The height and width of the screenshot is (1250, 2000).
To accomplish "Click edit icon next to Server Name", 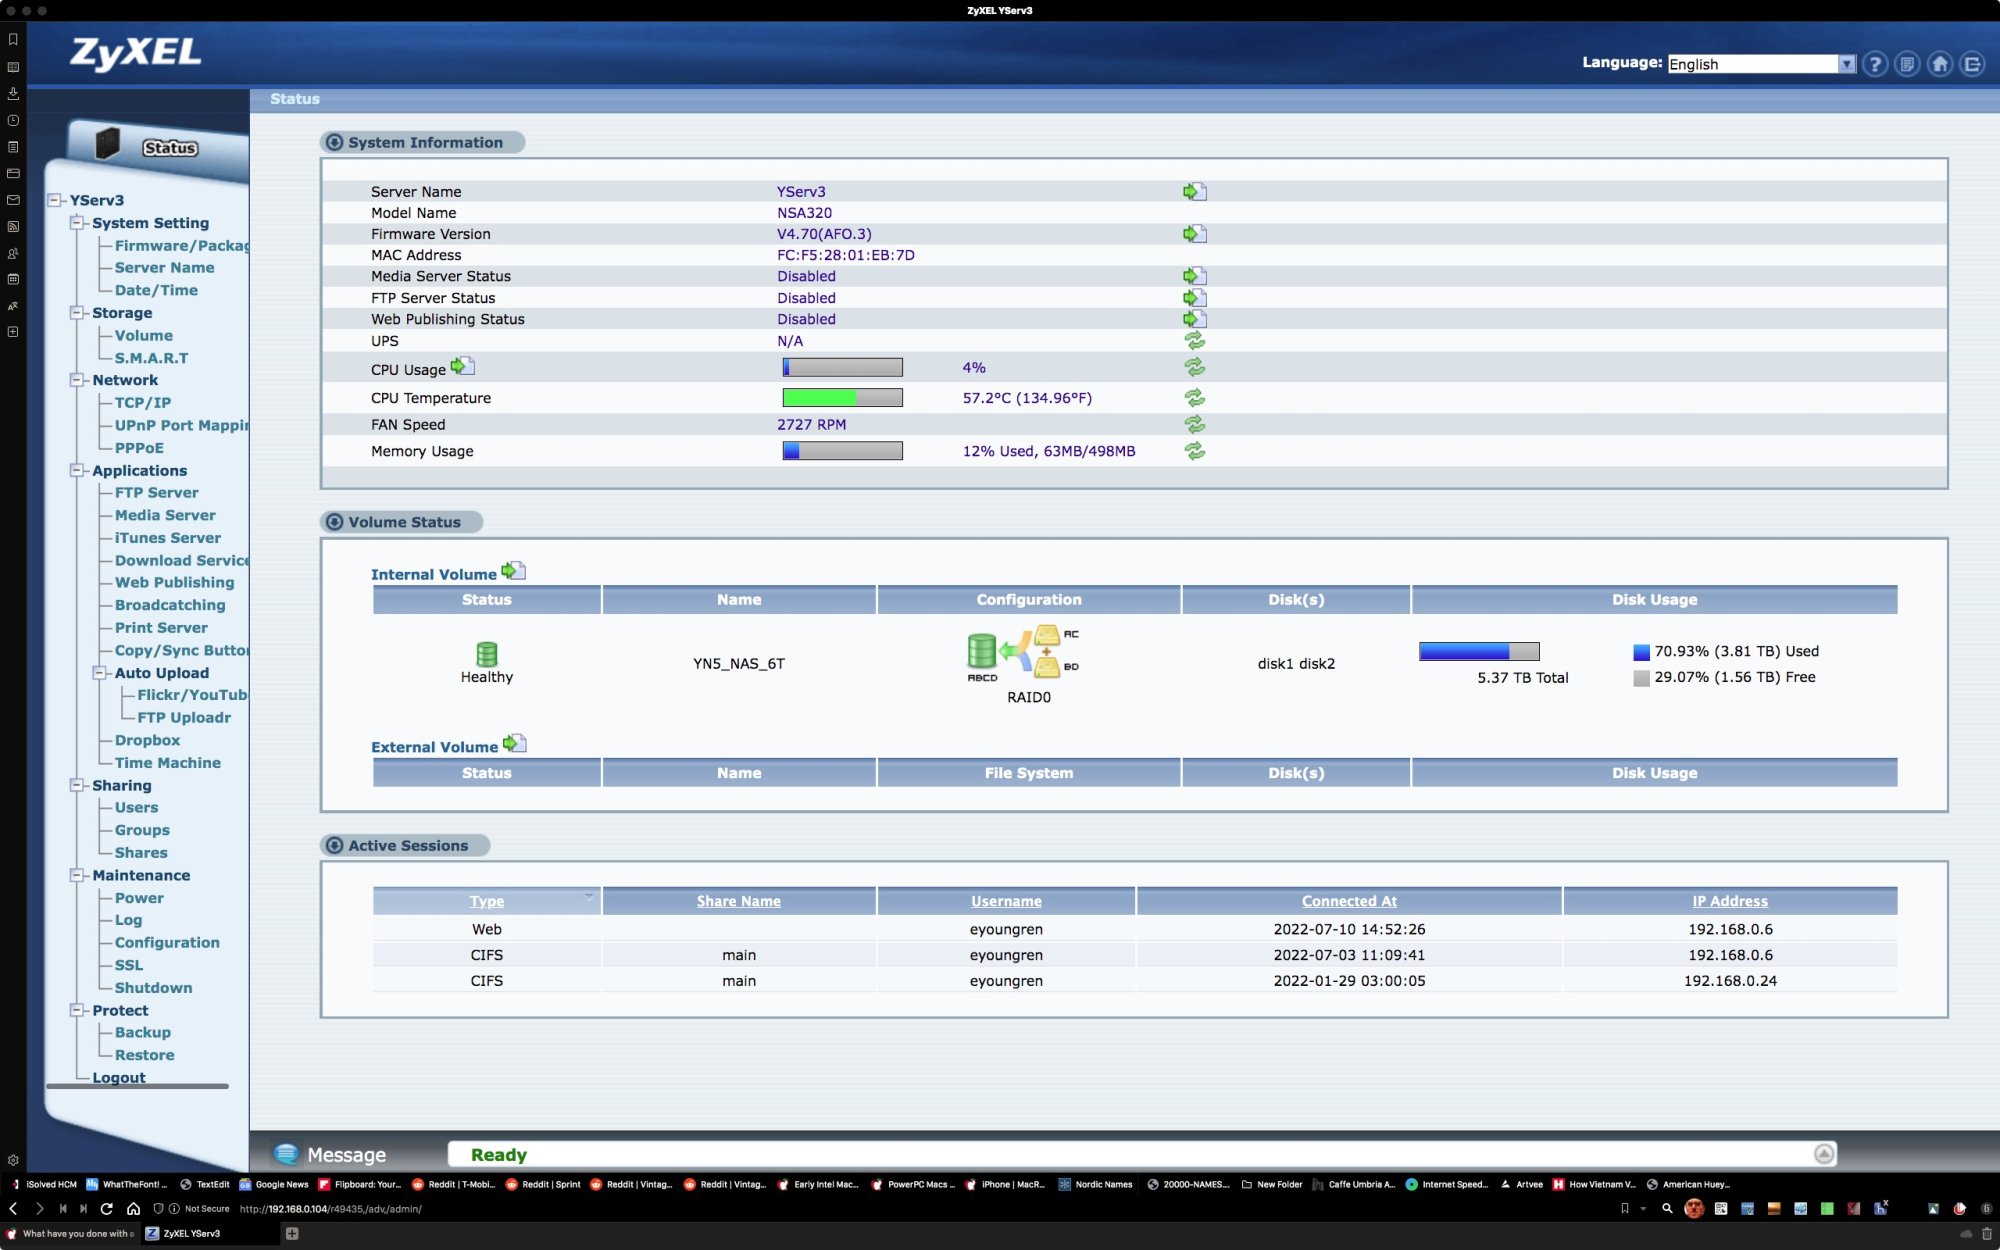I will [1194, 191].
